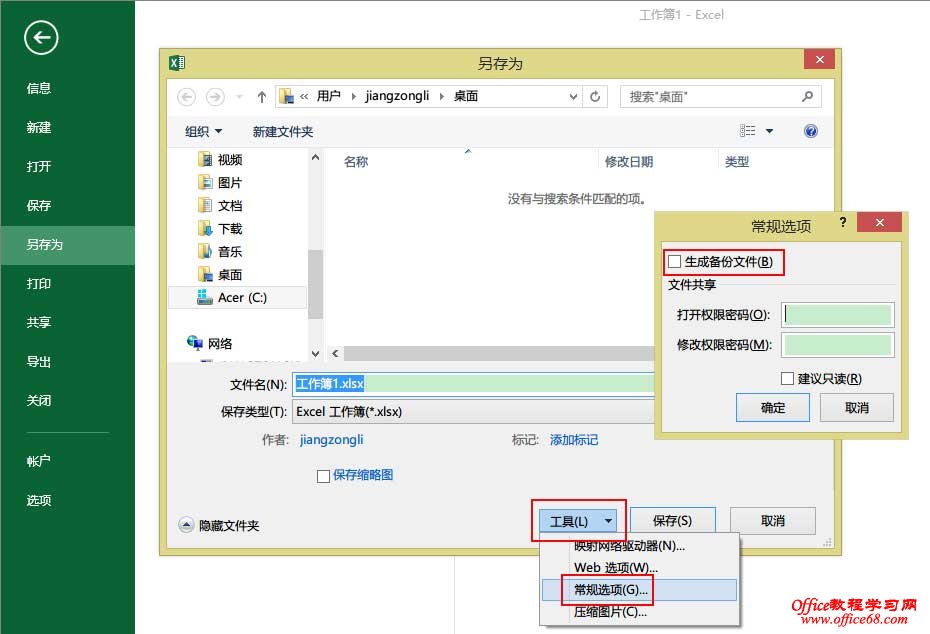The width and height of the screenshot is (930, 634).
Task: Open 帐户 in Backstage sidebar
Action: pos(39,461)
